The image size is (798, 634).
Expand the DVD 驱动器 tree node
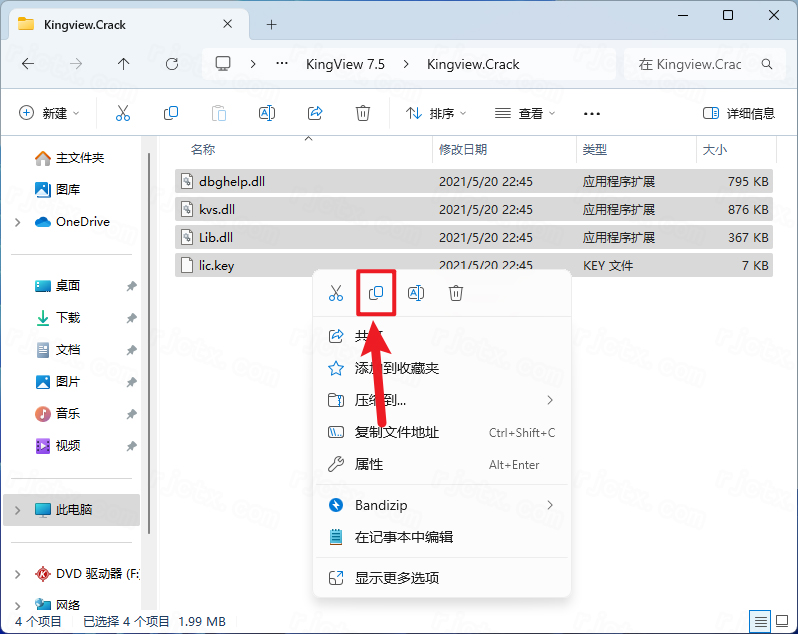coord(17,574)
